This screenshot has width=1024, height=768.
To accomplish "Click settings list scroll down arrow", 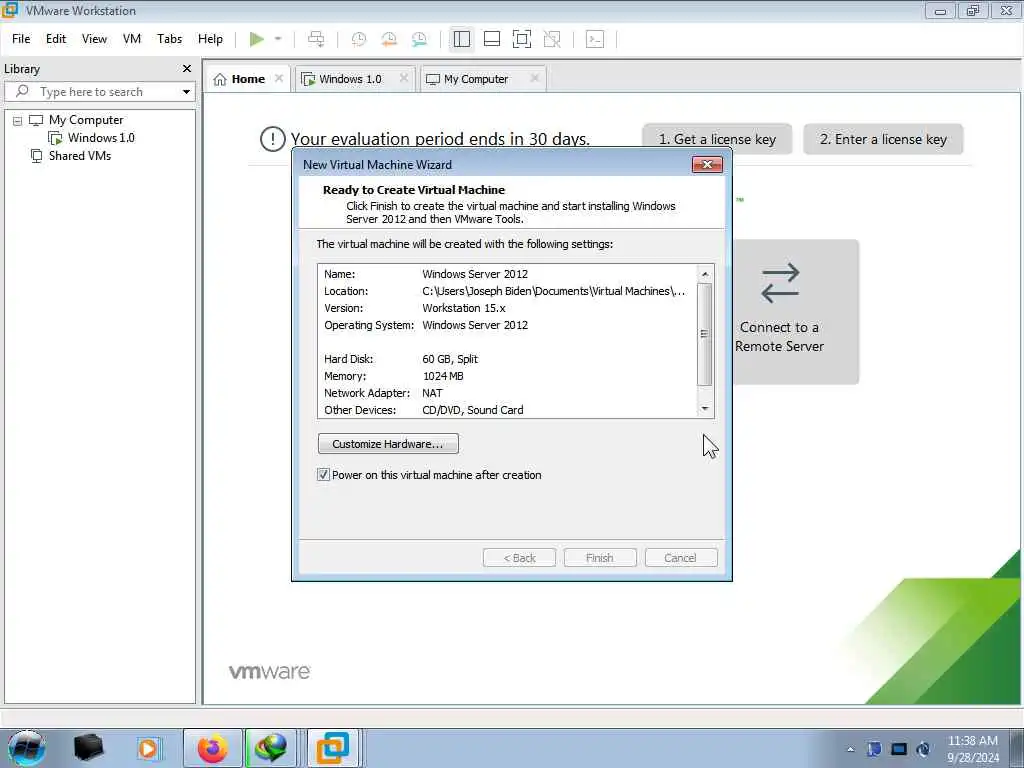I will click(x=705, y=408).
